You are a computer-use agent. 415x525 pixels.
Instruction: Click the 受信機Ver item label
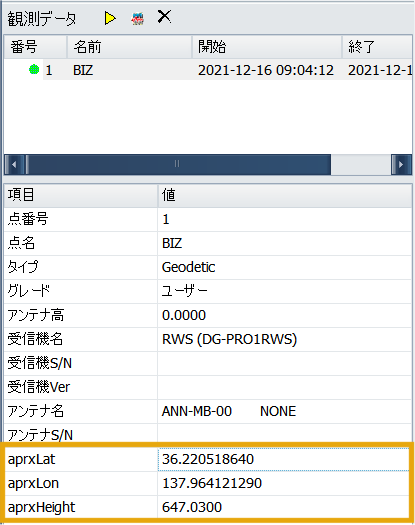[39, 387]
